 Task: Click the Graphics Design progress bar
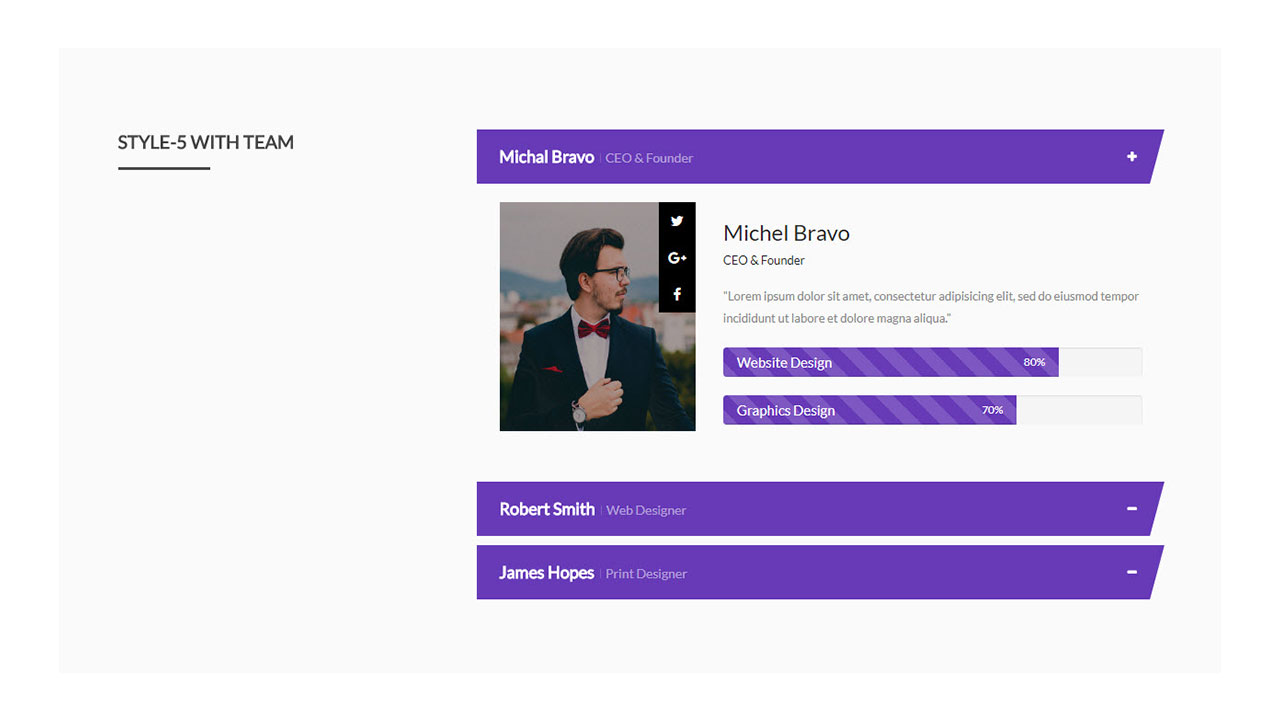pos(869,410)
